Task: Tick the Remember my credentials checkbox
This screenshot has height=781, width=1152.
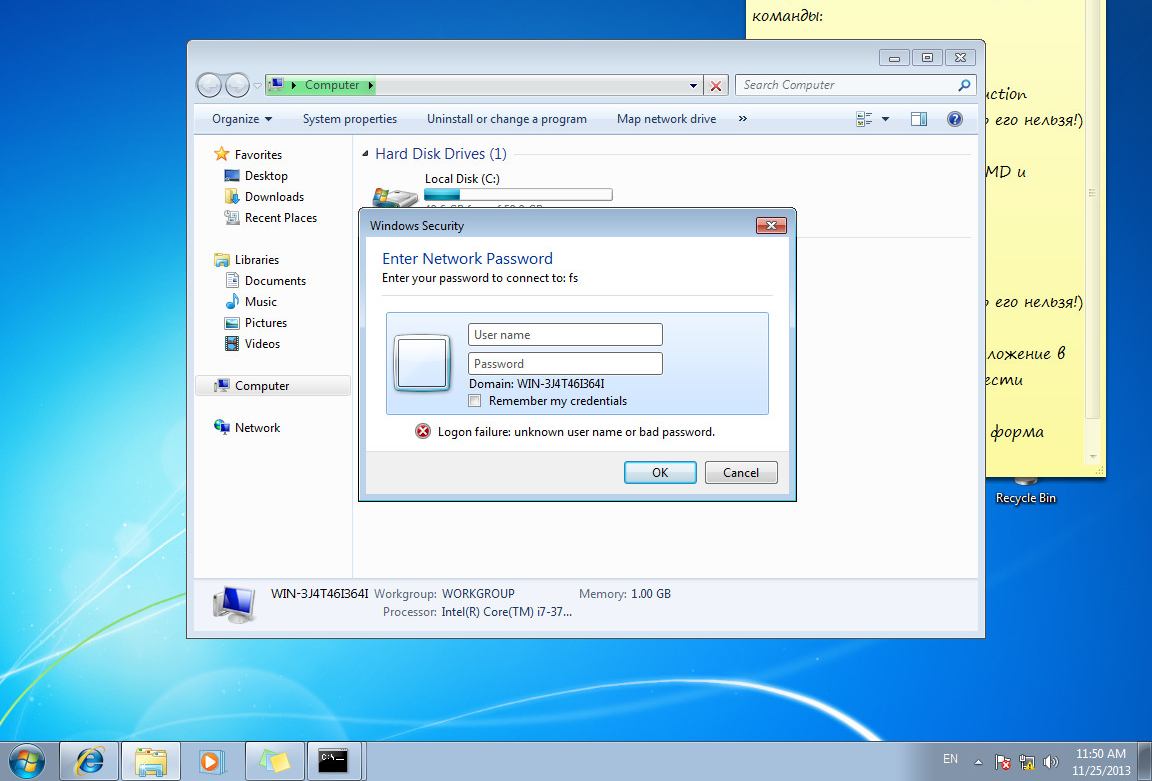Action: coord(475,400)
